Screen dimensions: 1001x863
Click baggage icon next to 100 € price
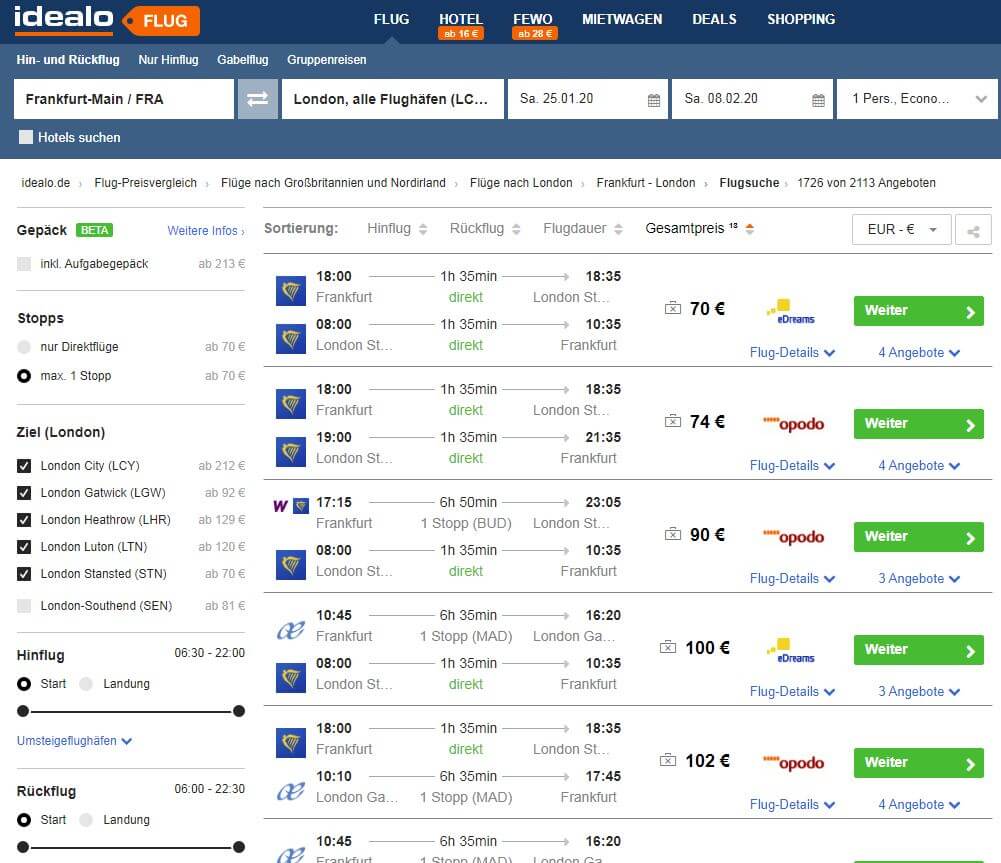668,647
